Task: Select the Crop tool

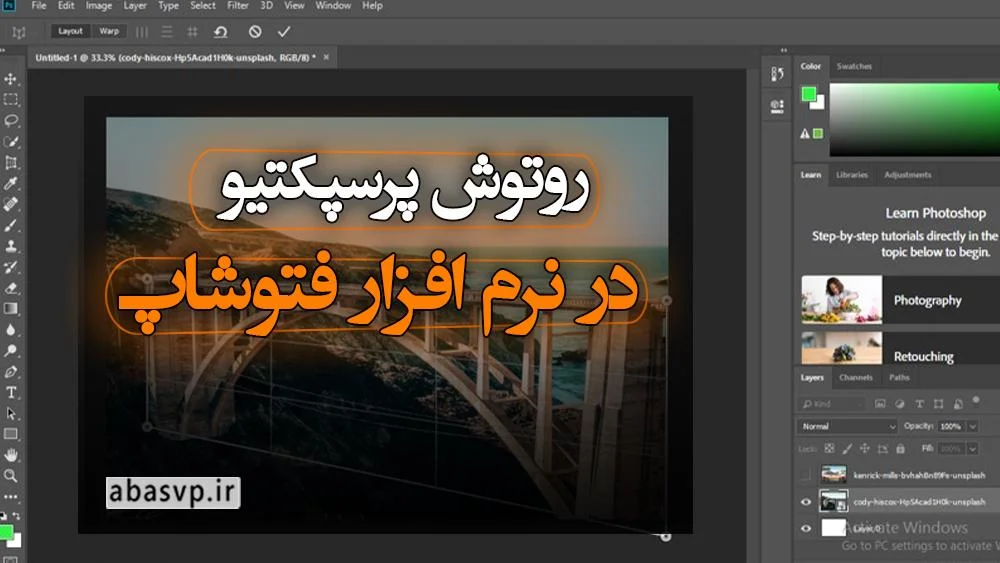Action: point(11,163)
